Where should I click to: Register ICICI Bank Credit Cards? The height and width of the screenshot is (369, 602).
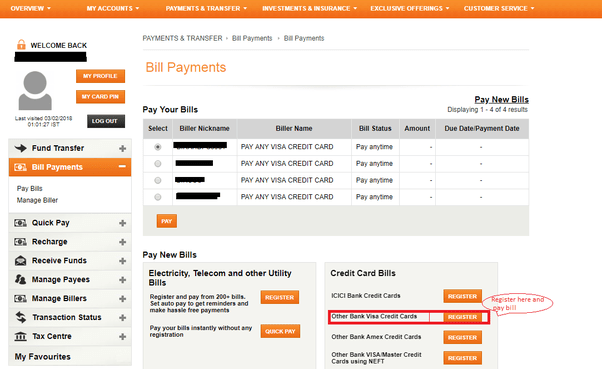pos(462,296)
